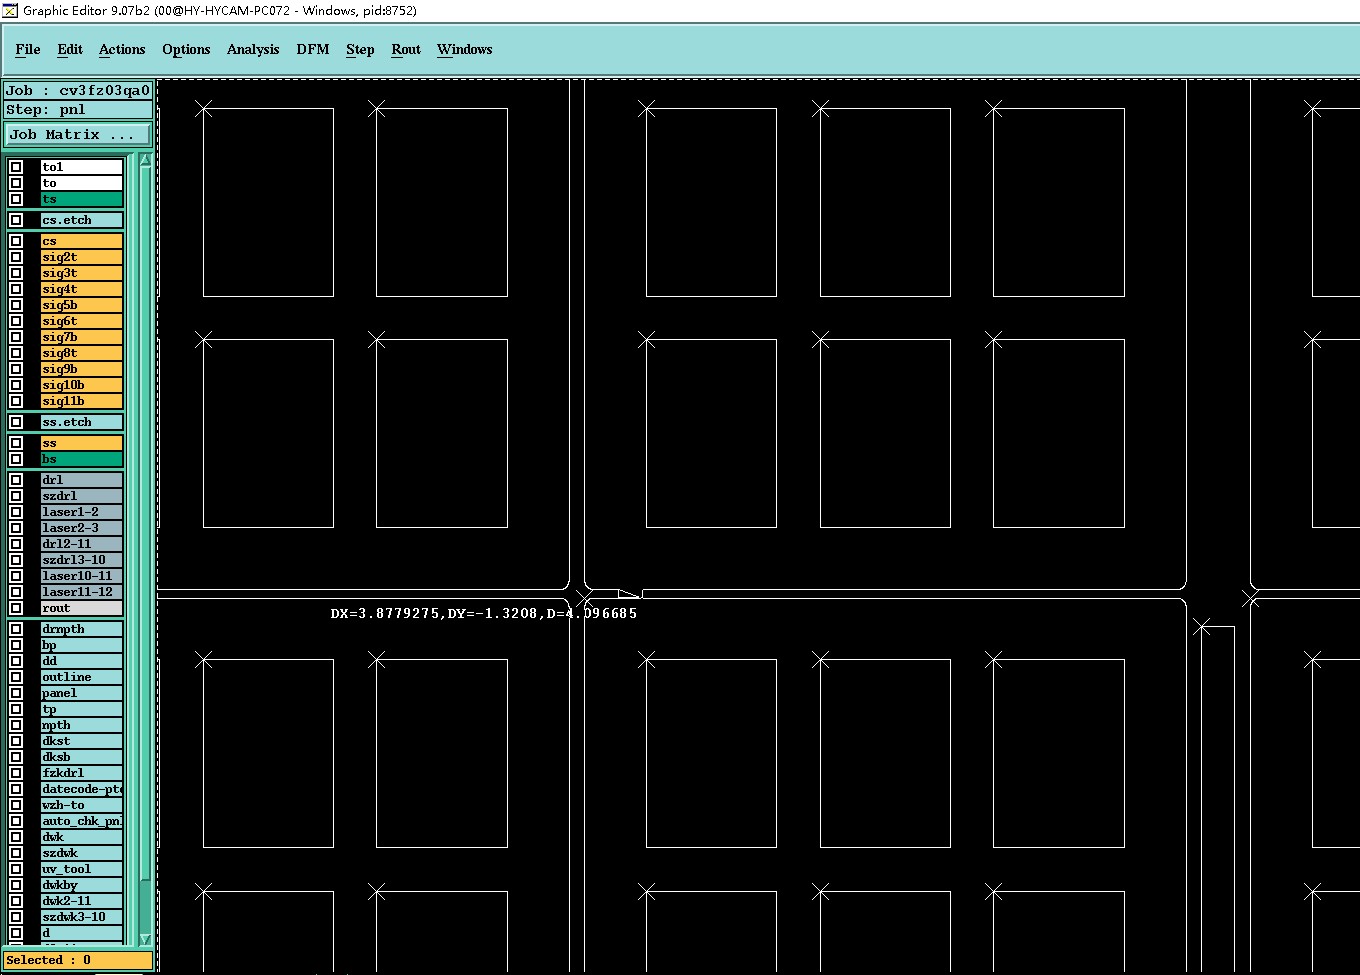Toggle the ss.etch layer checkbox

tap(16, 422)
